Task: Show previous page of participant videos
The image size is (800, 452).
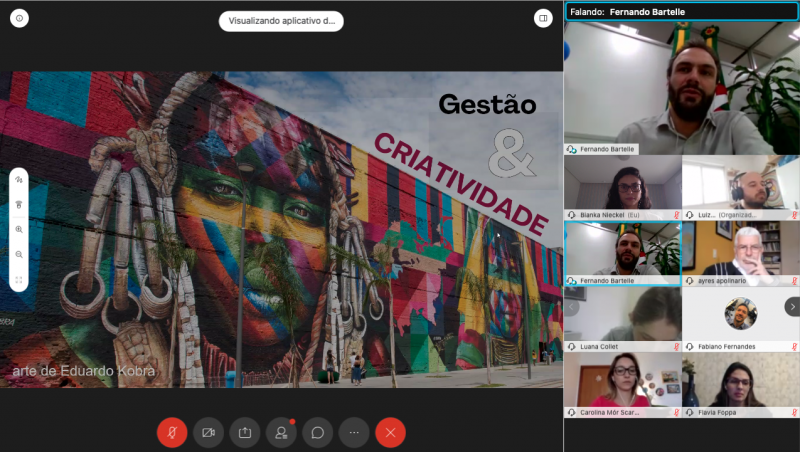Action: coord(571,307)
